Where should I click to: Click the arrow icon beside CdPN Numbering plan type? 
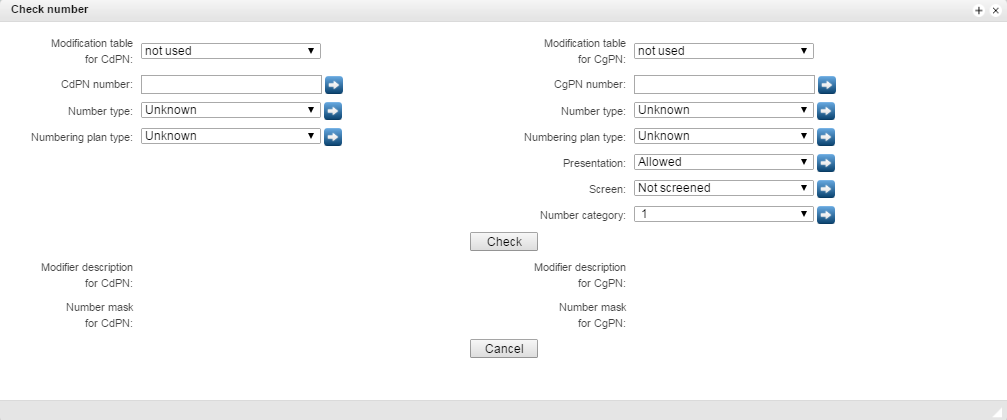point(333,136)
